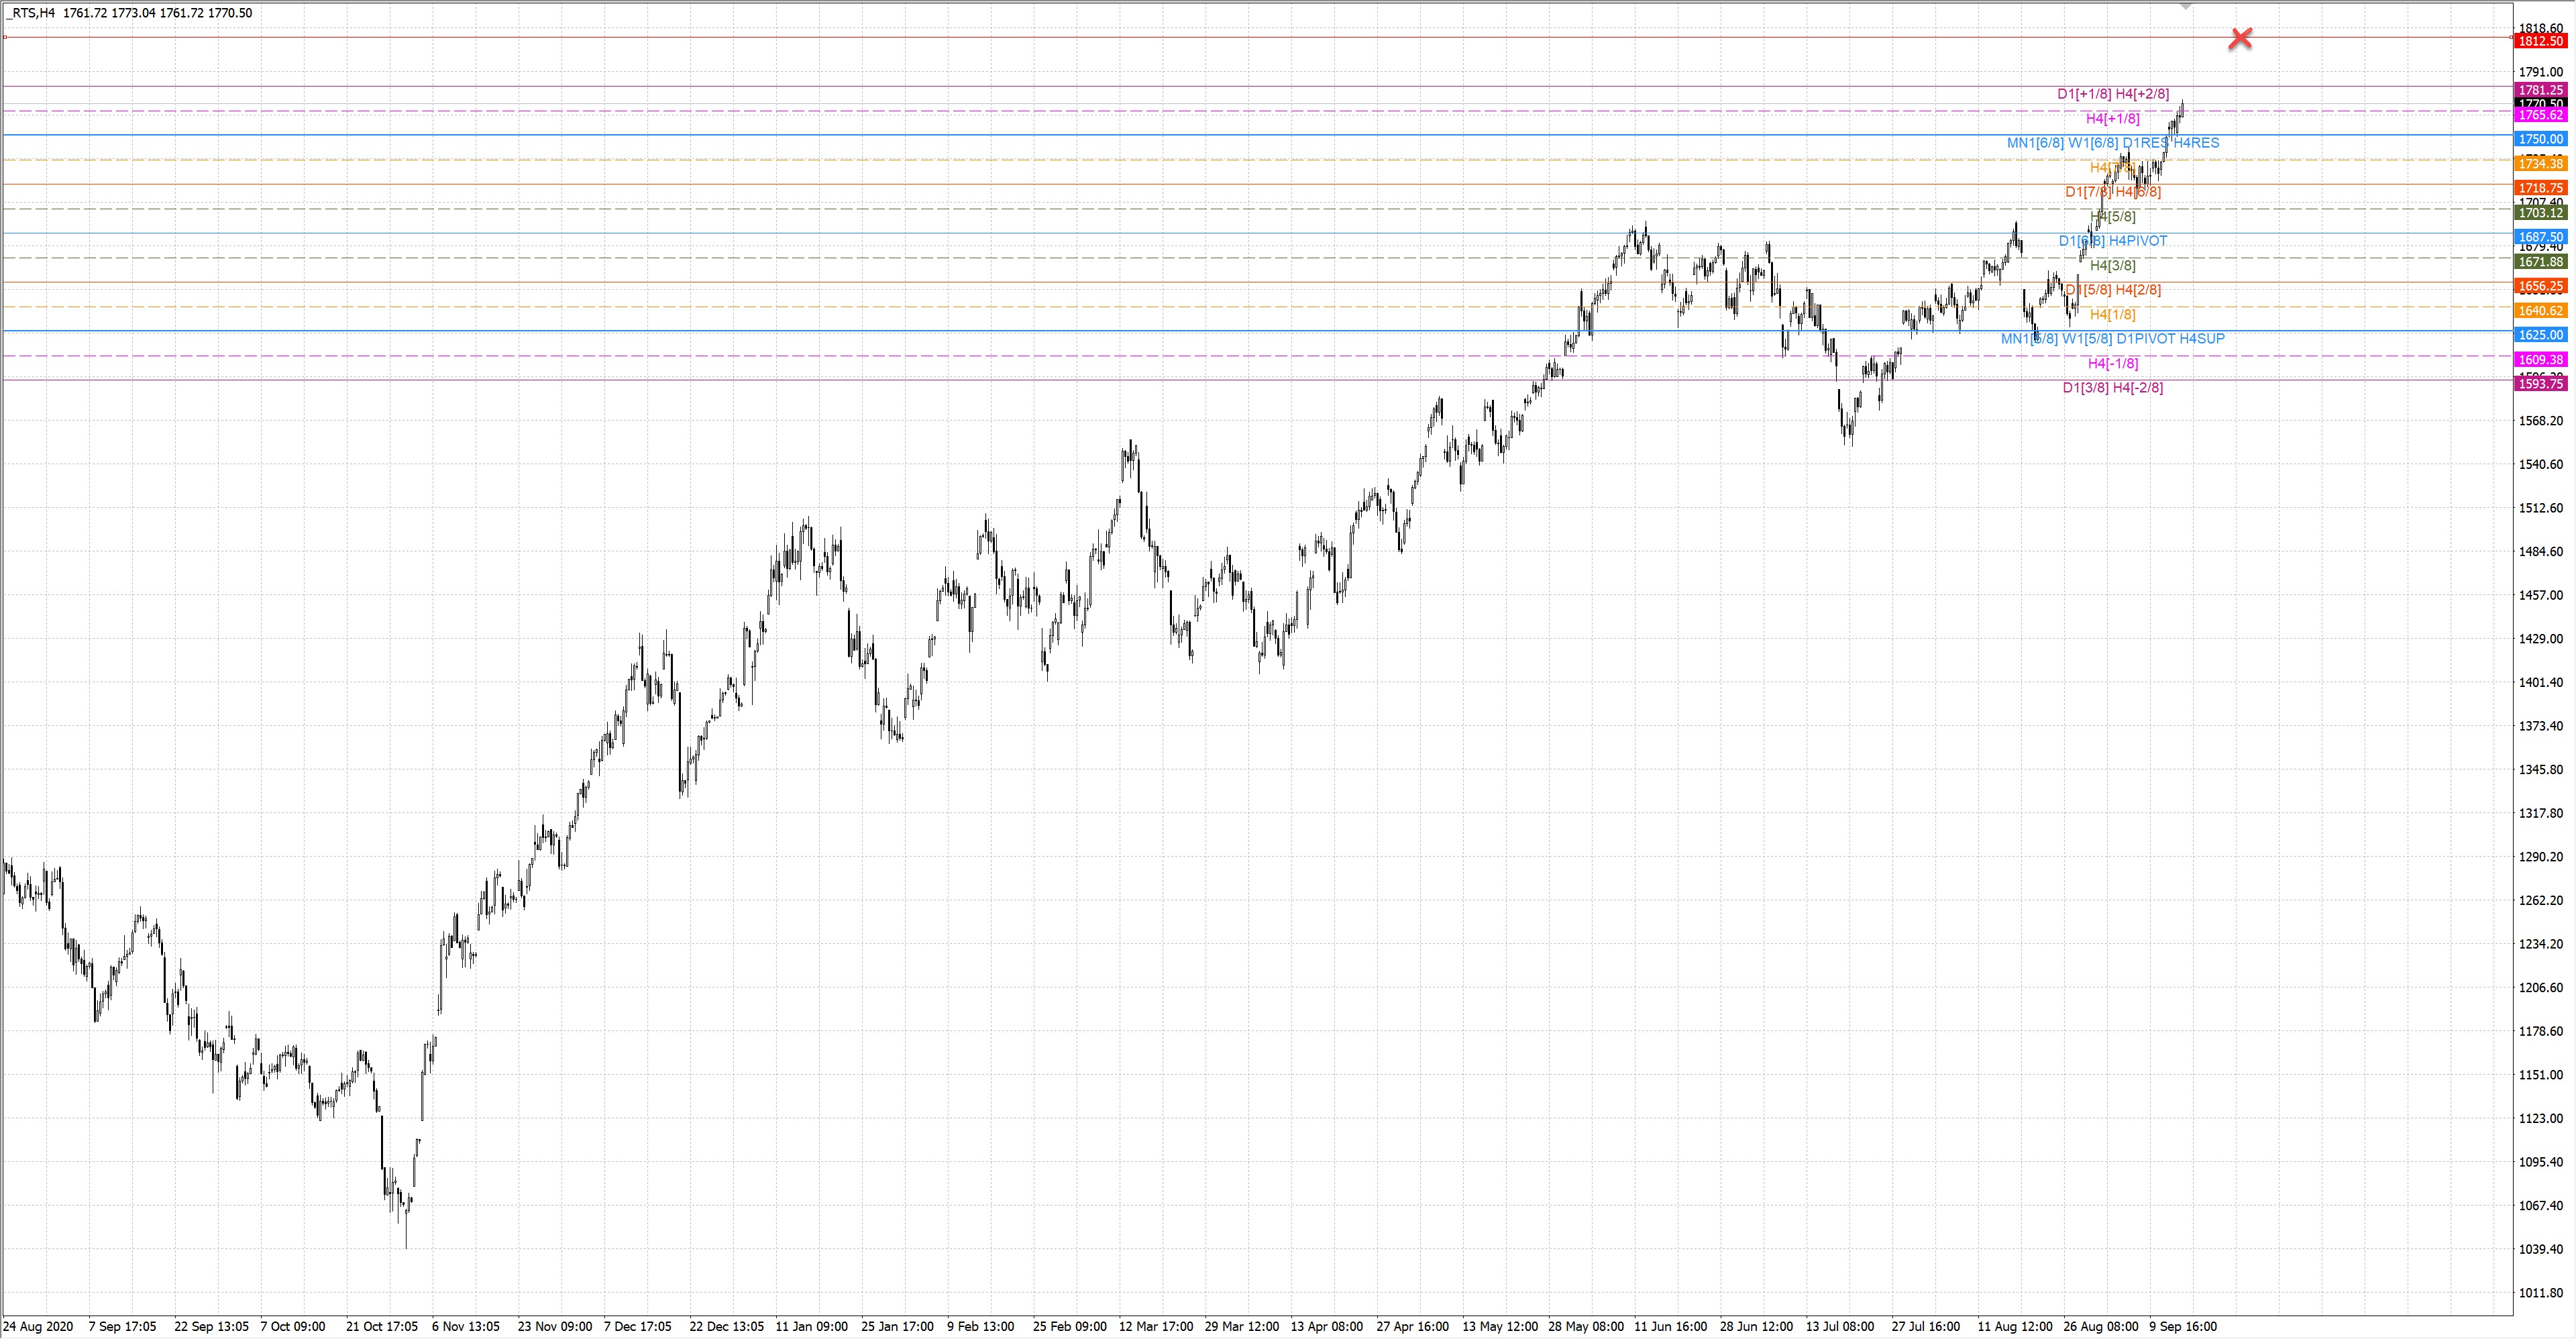
Task: Click the black 1770.50 current price tag
Action: (2540, 103)
